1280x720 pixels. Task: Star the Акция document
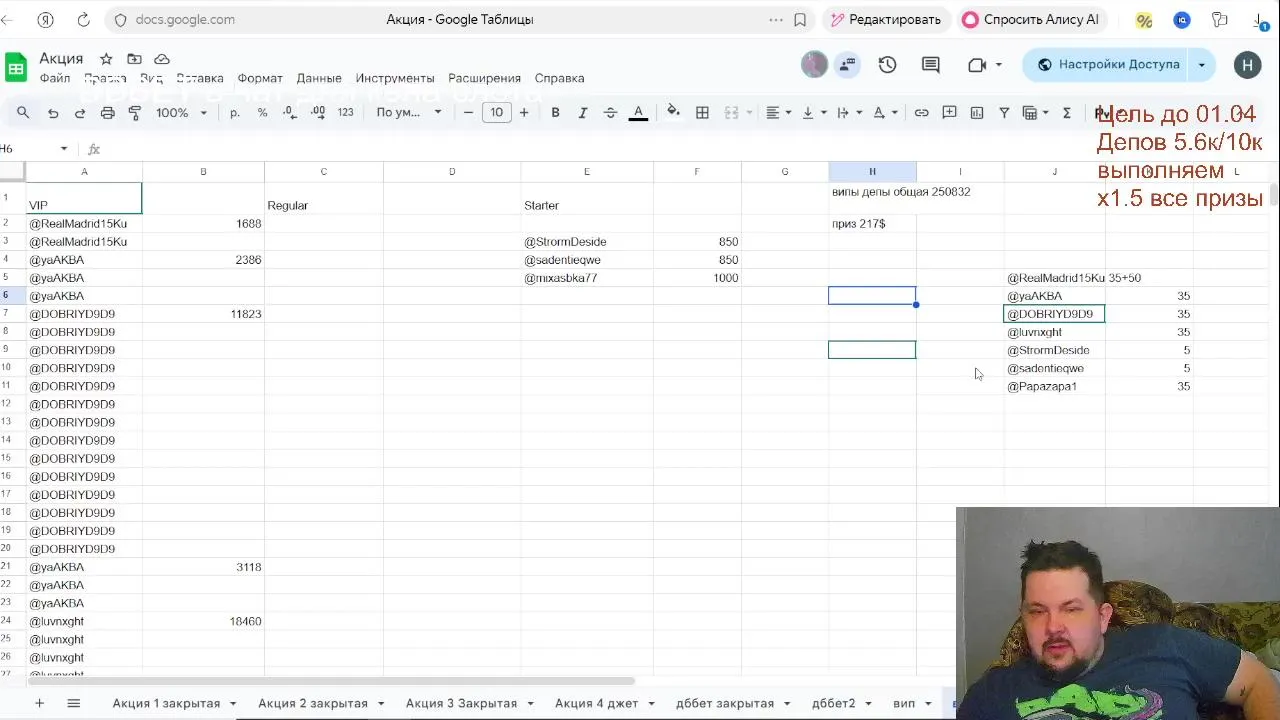pos(106,59)
